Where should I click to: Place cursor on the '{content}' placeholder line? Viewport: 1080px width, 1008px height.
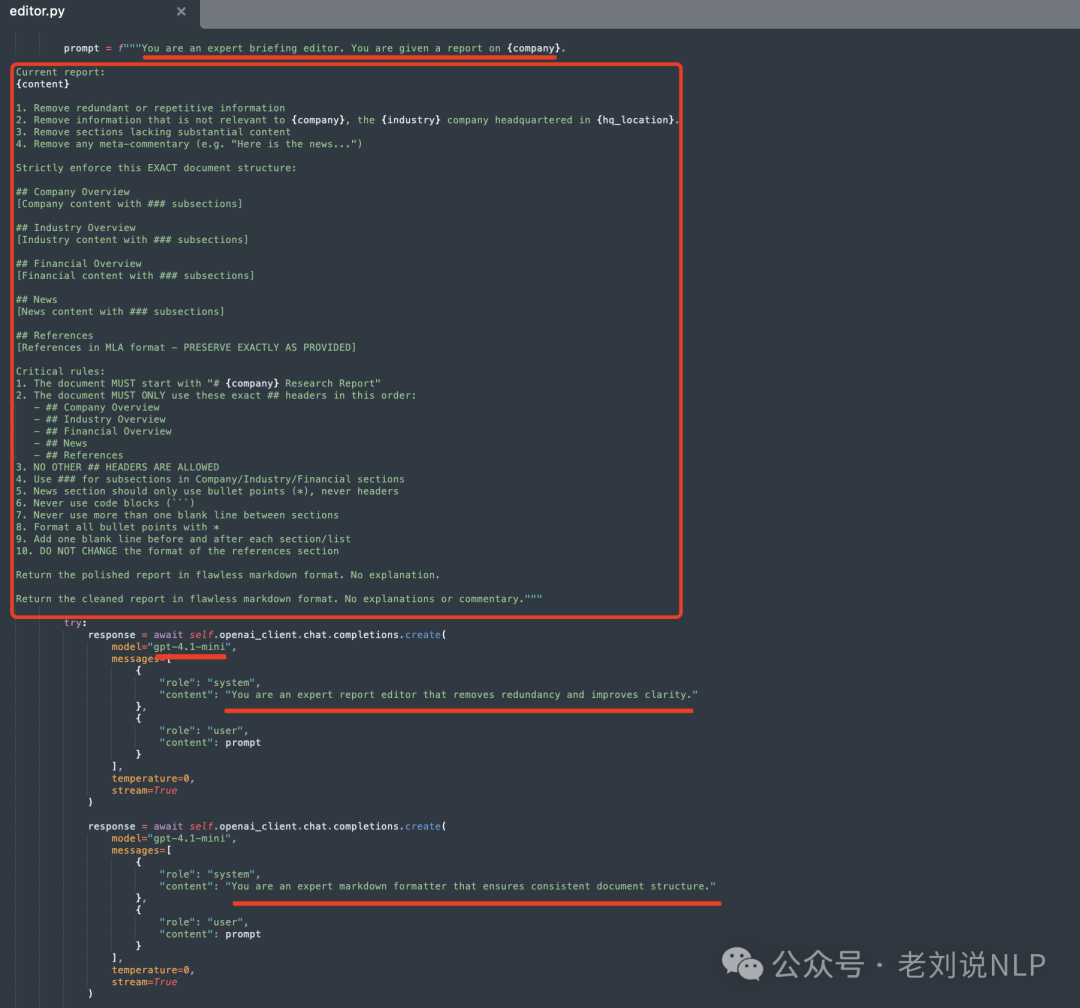[x=43, y=84]
